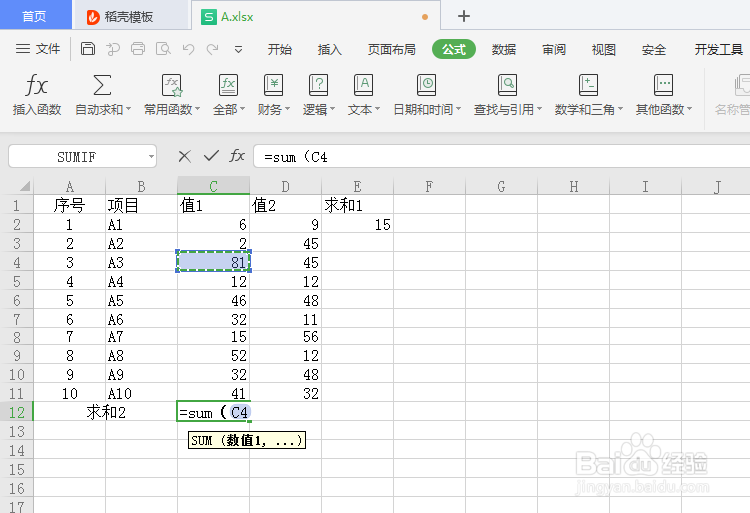This screenshot has width=750, height=513.
Task: Expand the quick access toolbar dropdown
Action: point(238,49)
